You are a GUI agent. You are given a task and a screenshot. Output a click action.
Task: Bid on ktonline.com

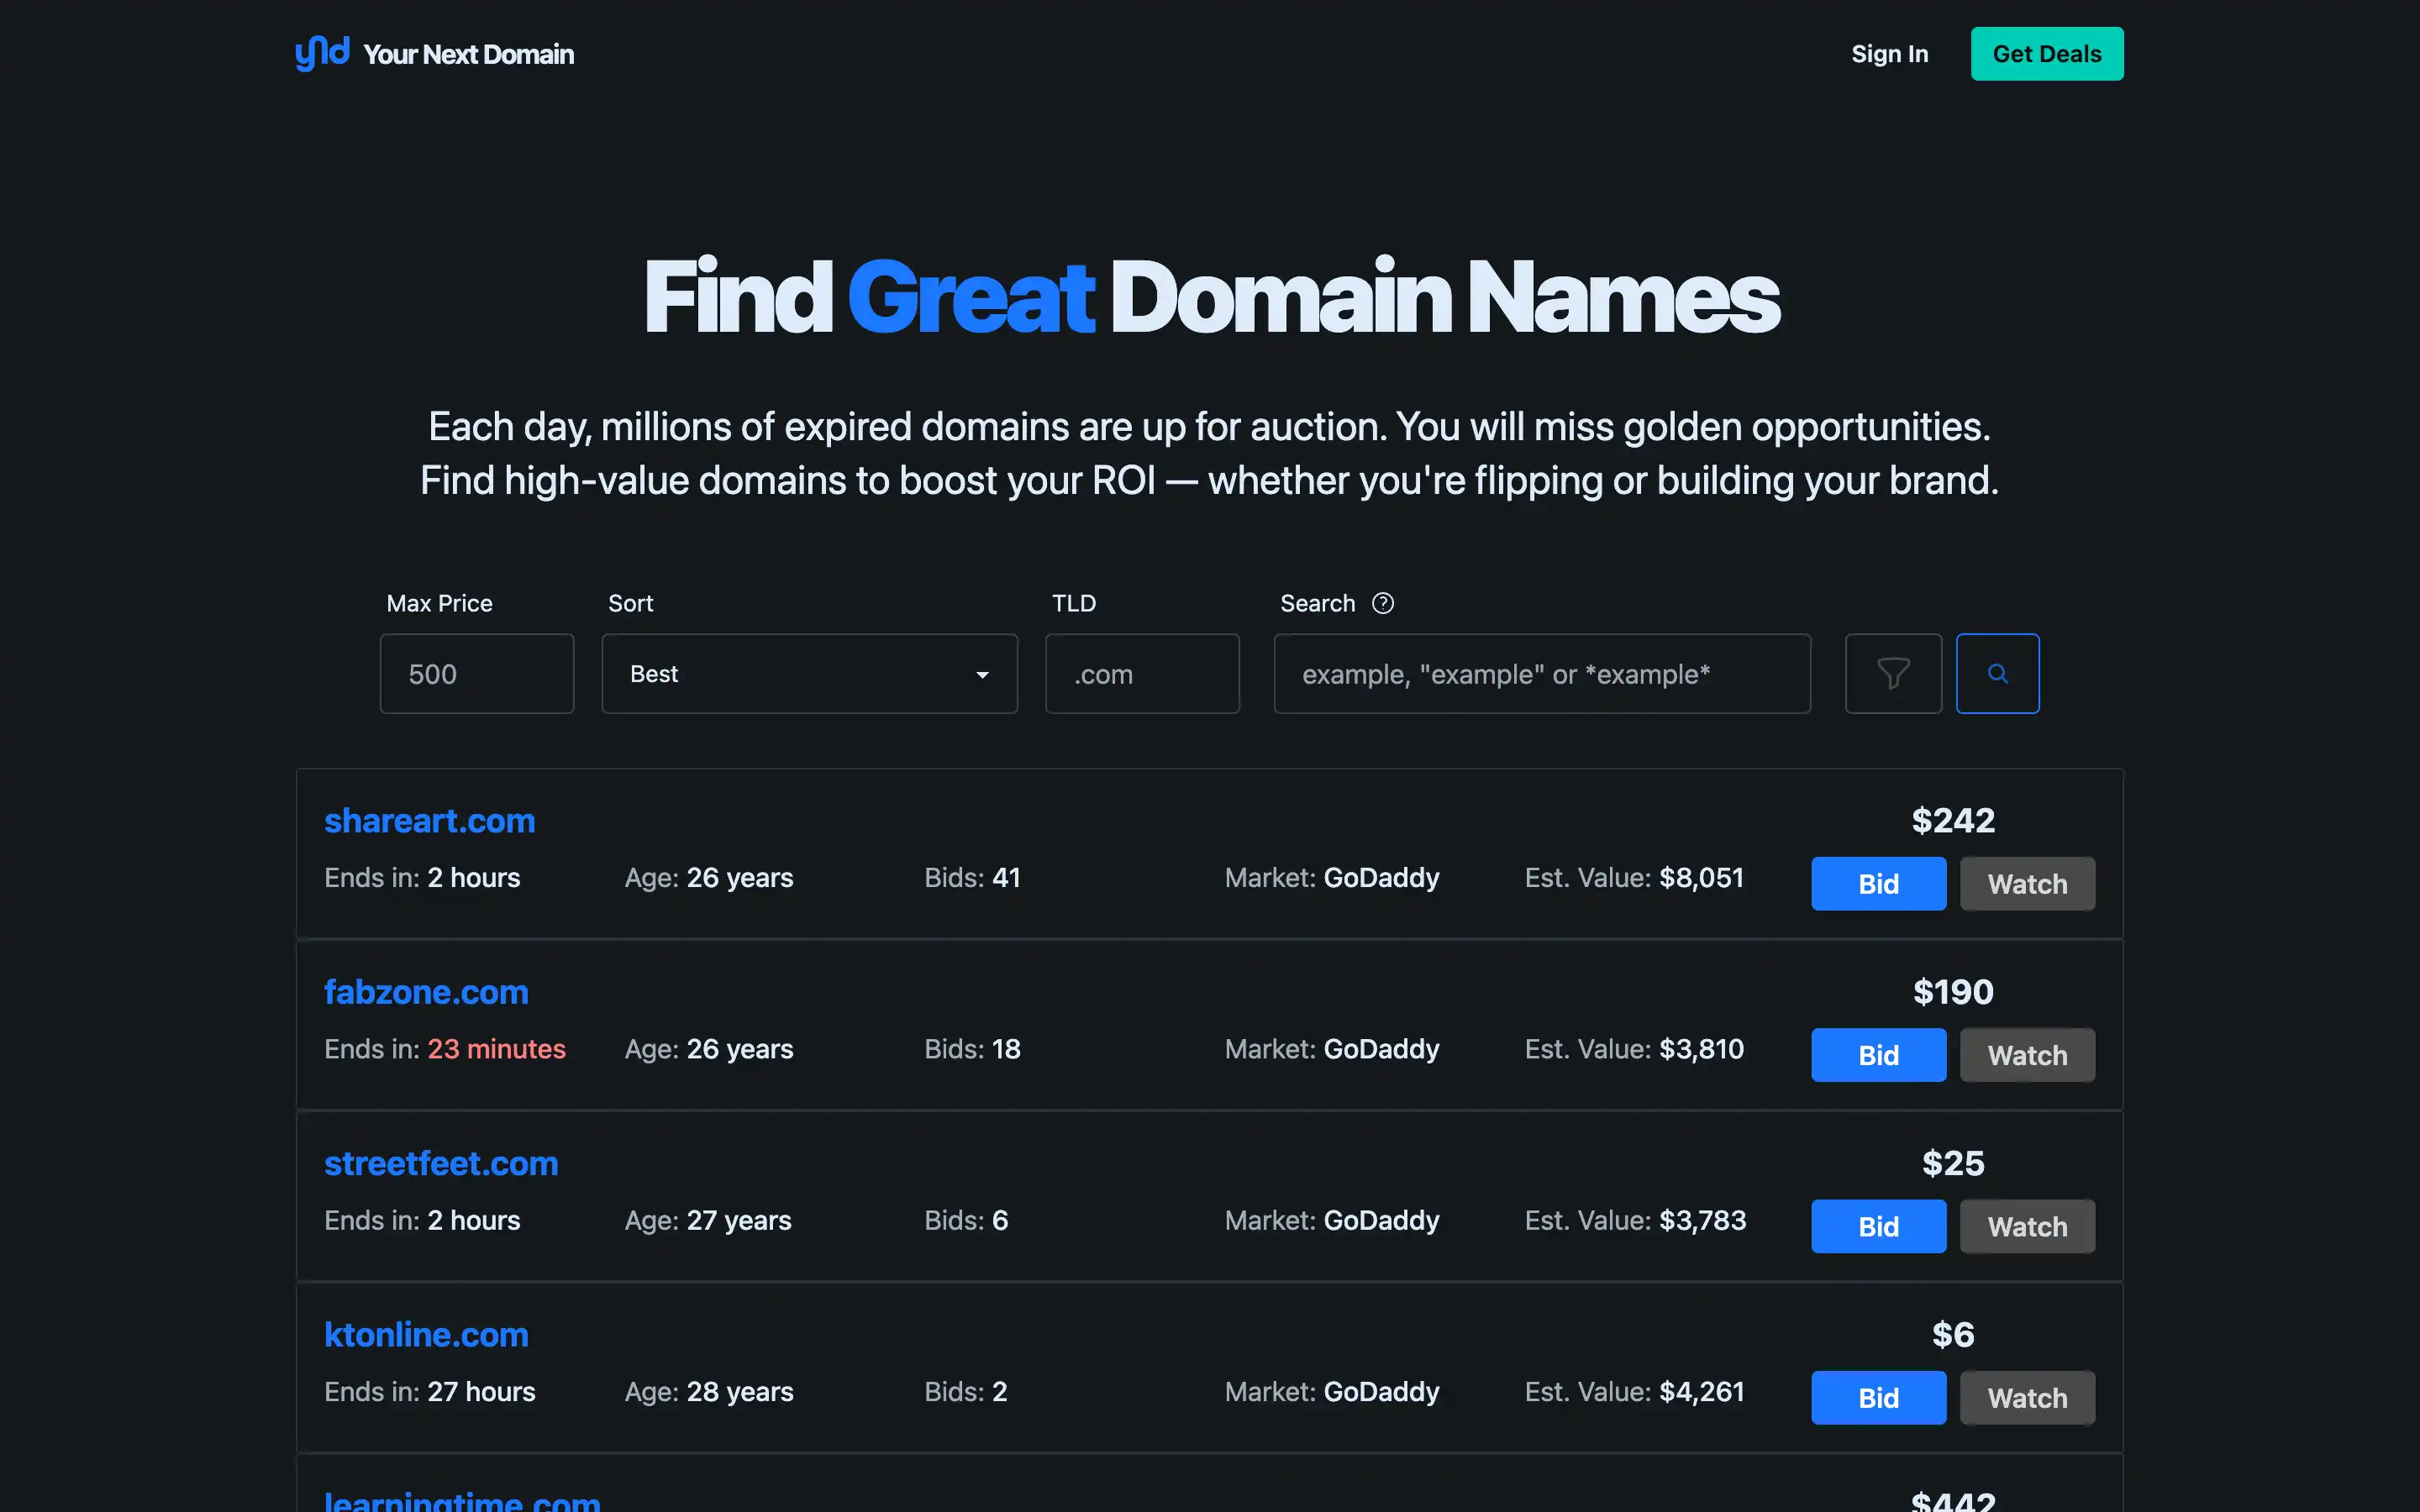(x=1878, y=1397)
